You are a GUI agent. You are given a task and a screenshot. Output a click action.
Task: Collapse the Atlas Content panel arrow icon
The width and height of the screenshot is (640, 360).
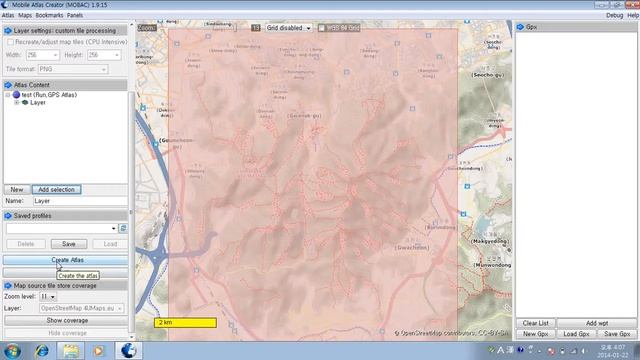[8, 85]
